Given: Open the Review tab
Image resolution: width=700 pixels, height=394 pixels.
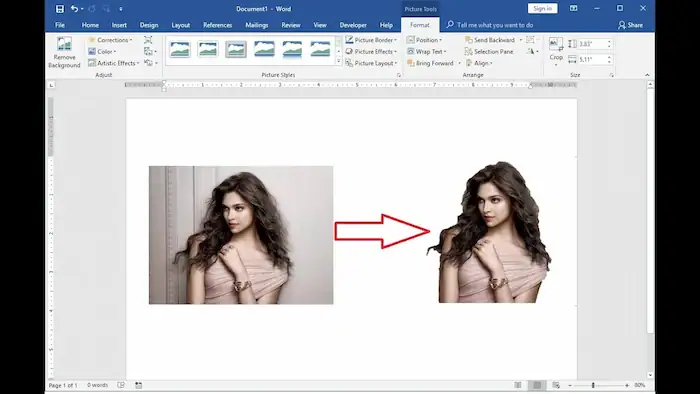Looking at the screenshot, I should tap(291, 25).
